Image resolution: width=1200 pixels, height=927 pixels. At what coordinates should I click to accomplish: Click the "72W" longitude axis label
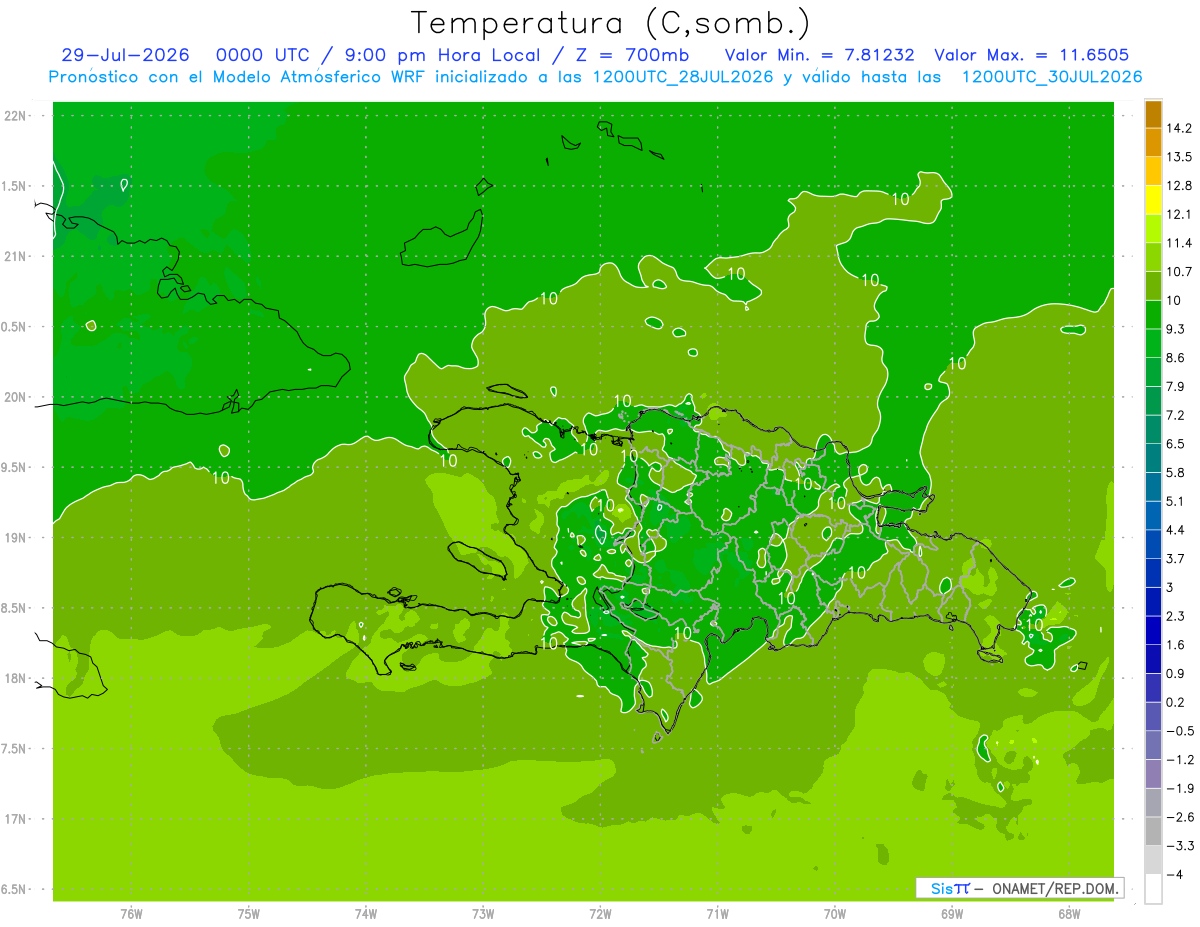pos(600,914)
